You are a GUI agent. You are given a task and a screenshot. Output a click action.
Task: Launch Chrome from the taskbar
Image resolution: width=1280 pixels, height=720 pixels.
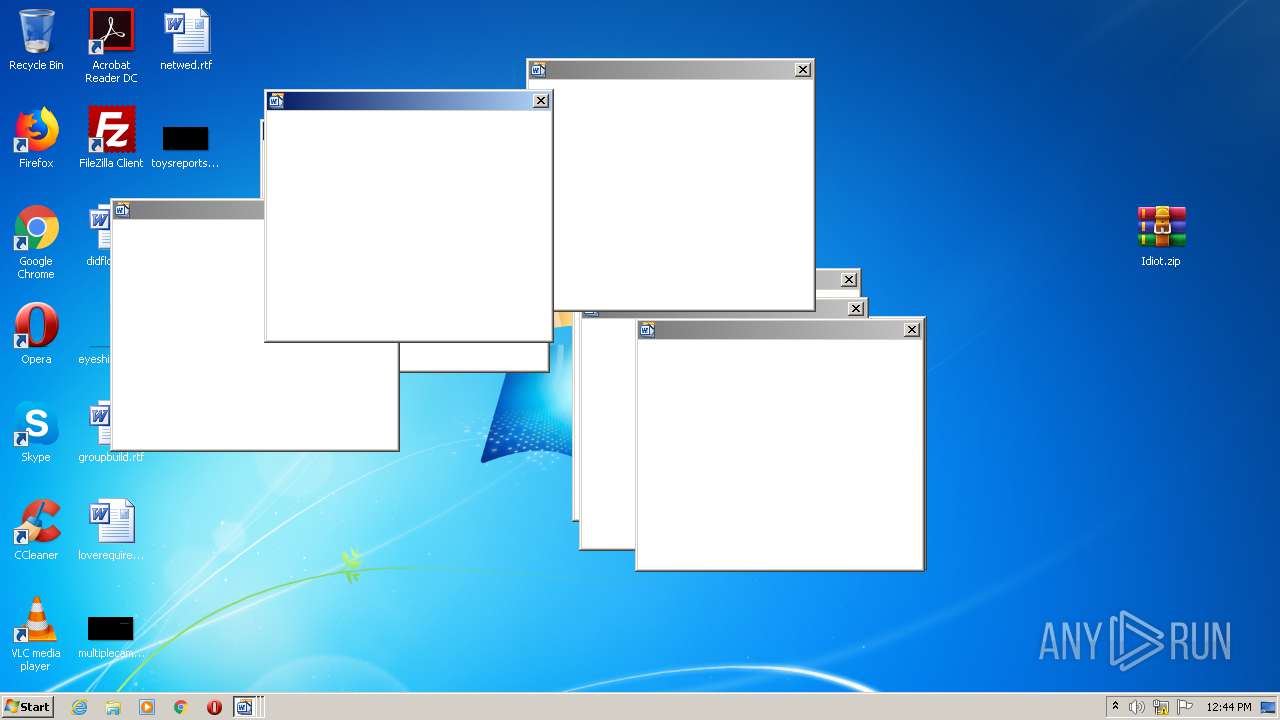(x=181, y=707)
